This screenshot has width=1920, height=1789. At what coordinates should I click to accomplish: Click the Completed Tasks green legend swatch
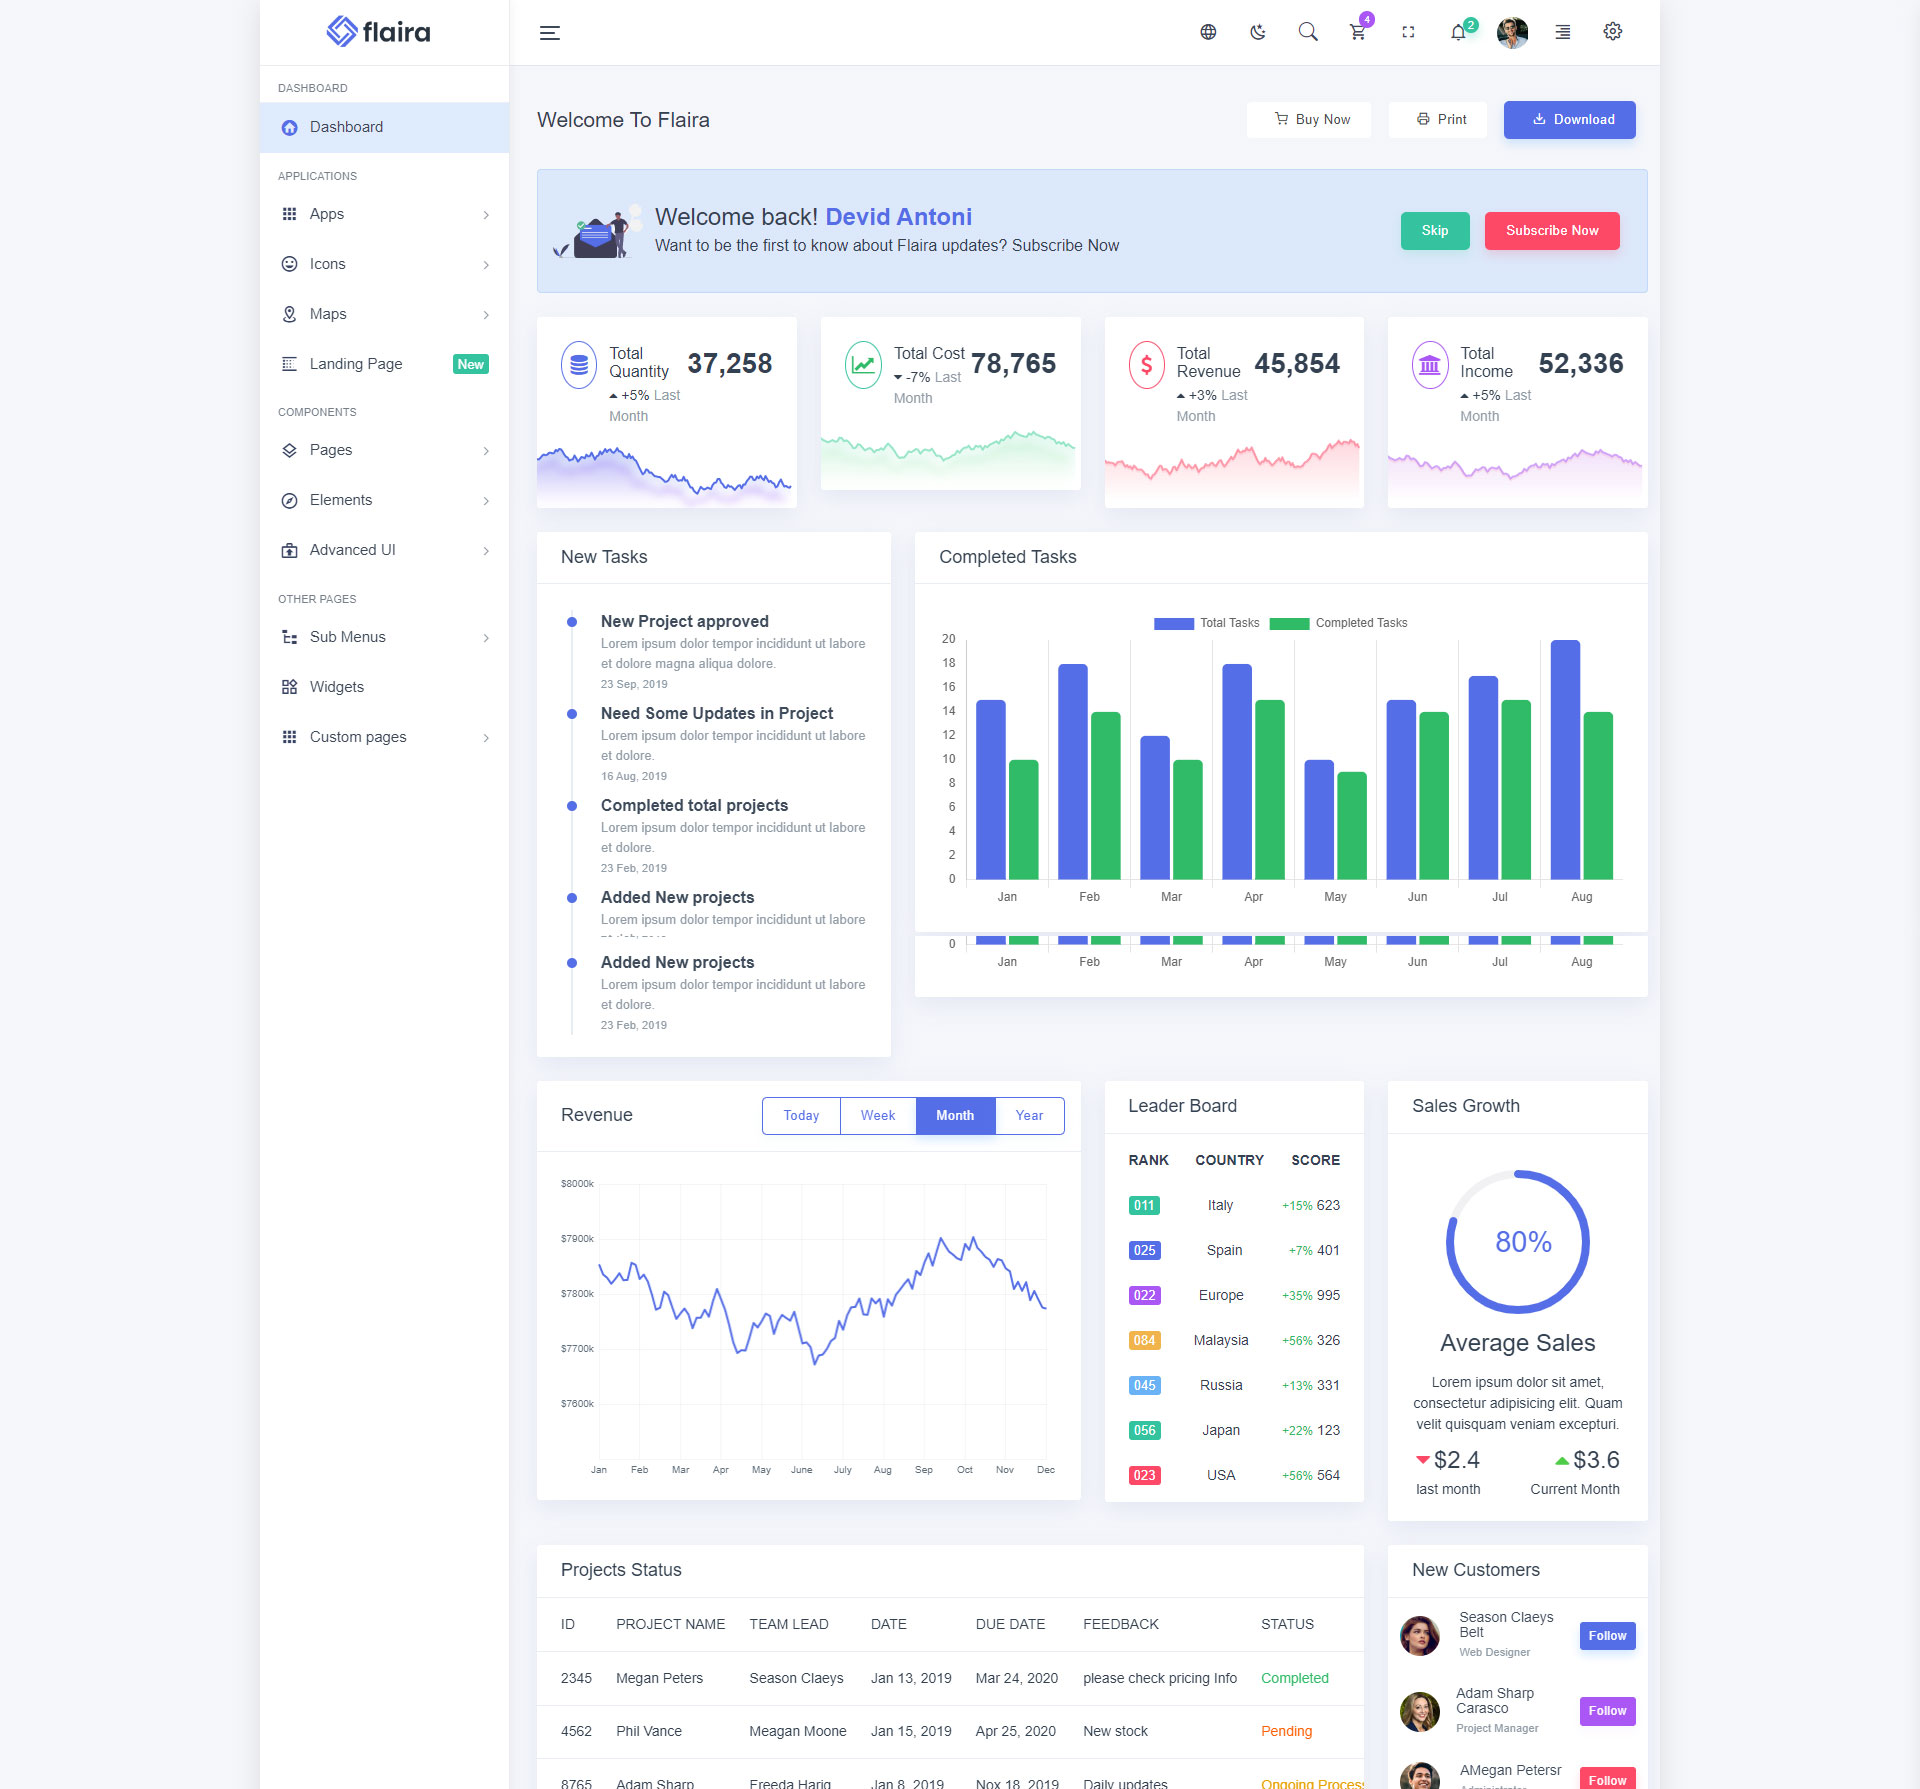(x=1289, y=623)
